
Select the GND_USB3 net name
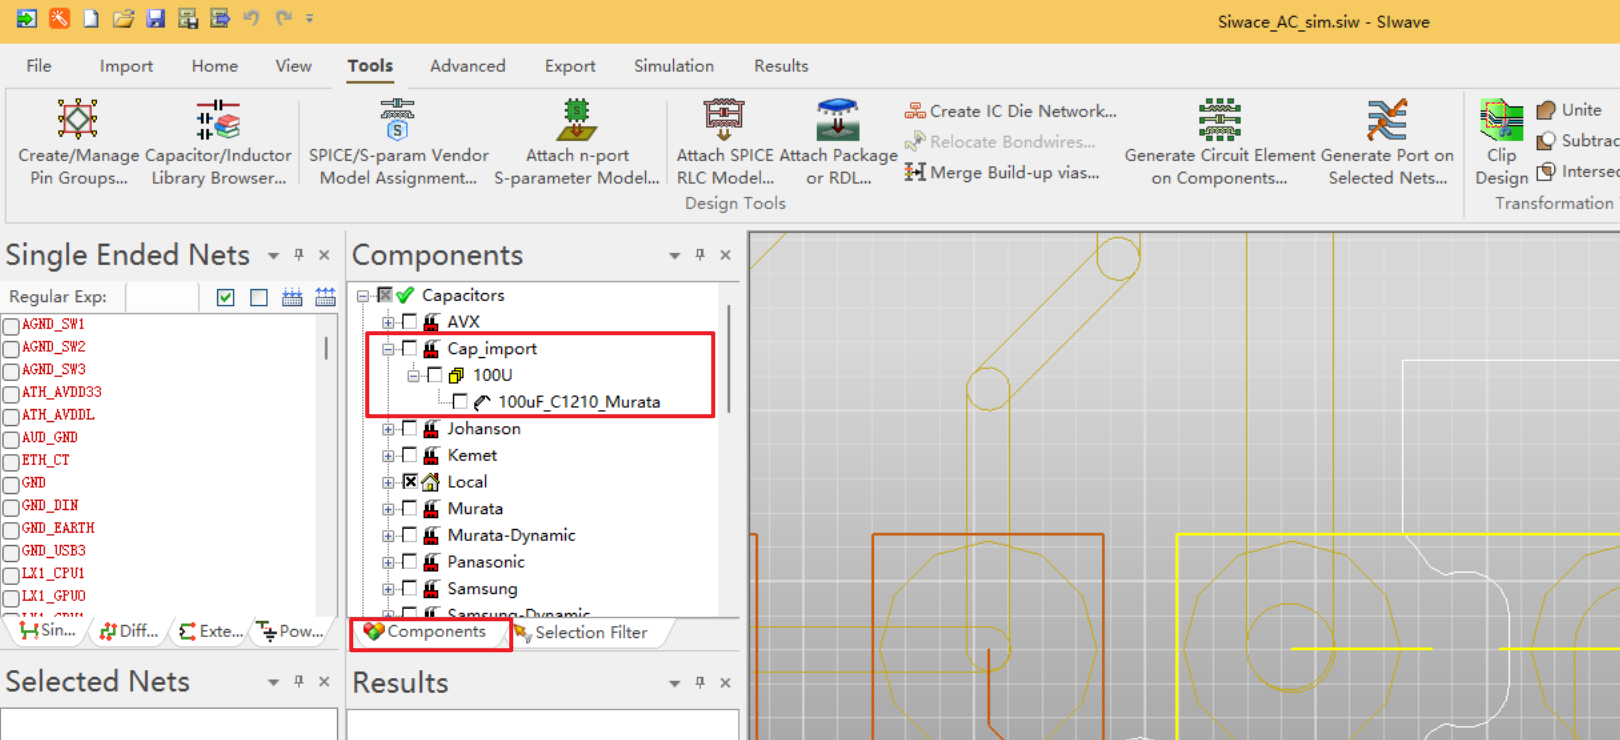[x=54, y=551]
